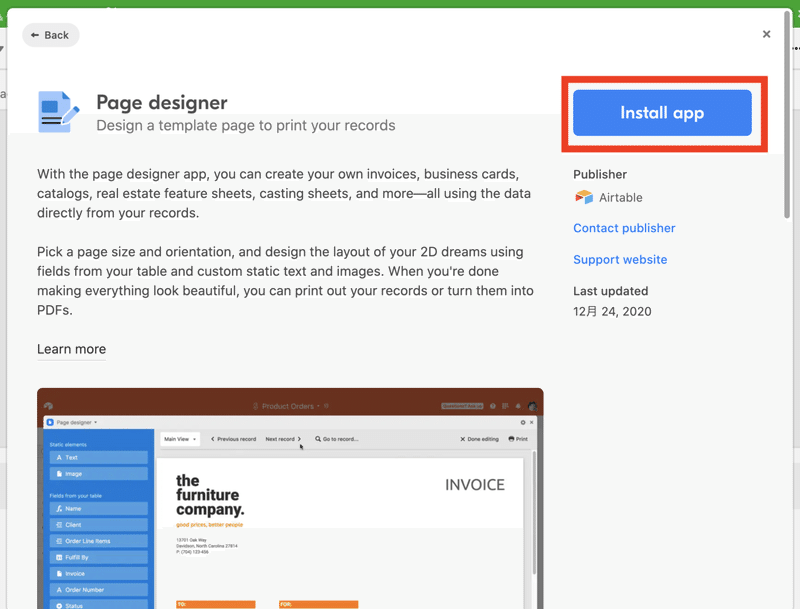Visit the Support website link
Image resolution: width=800 pixels, height=609 pixels.
point(620,260)
